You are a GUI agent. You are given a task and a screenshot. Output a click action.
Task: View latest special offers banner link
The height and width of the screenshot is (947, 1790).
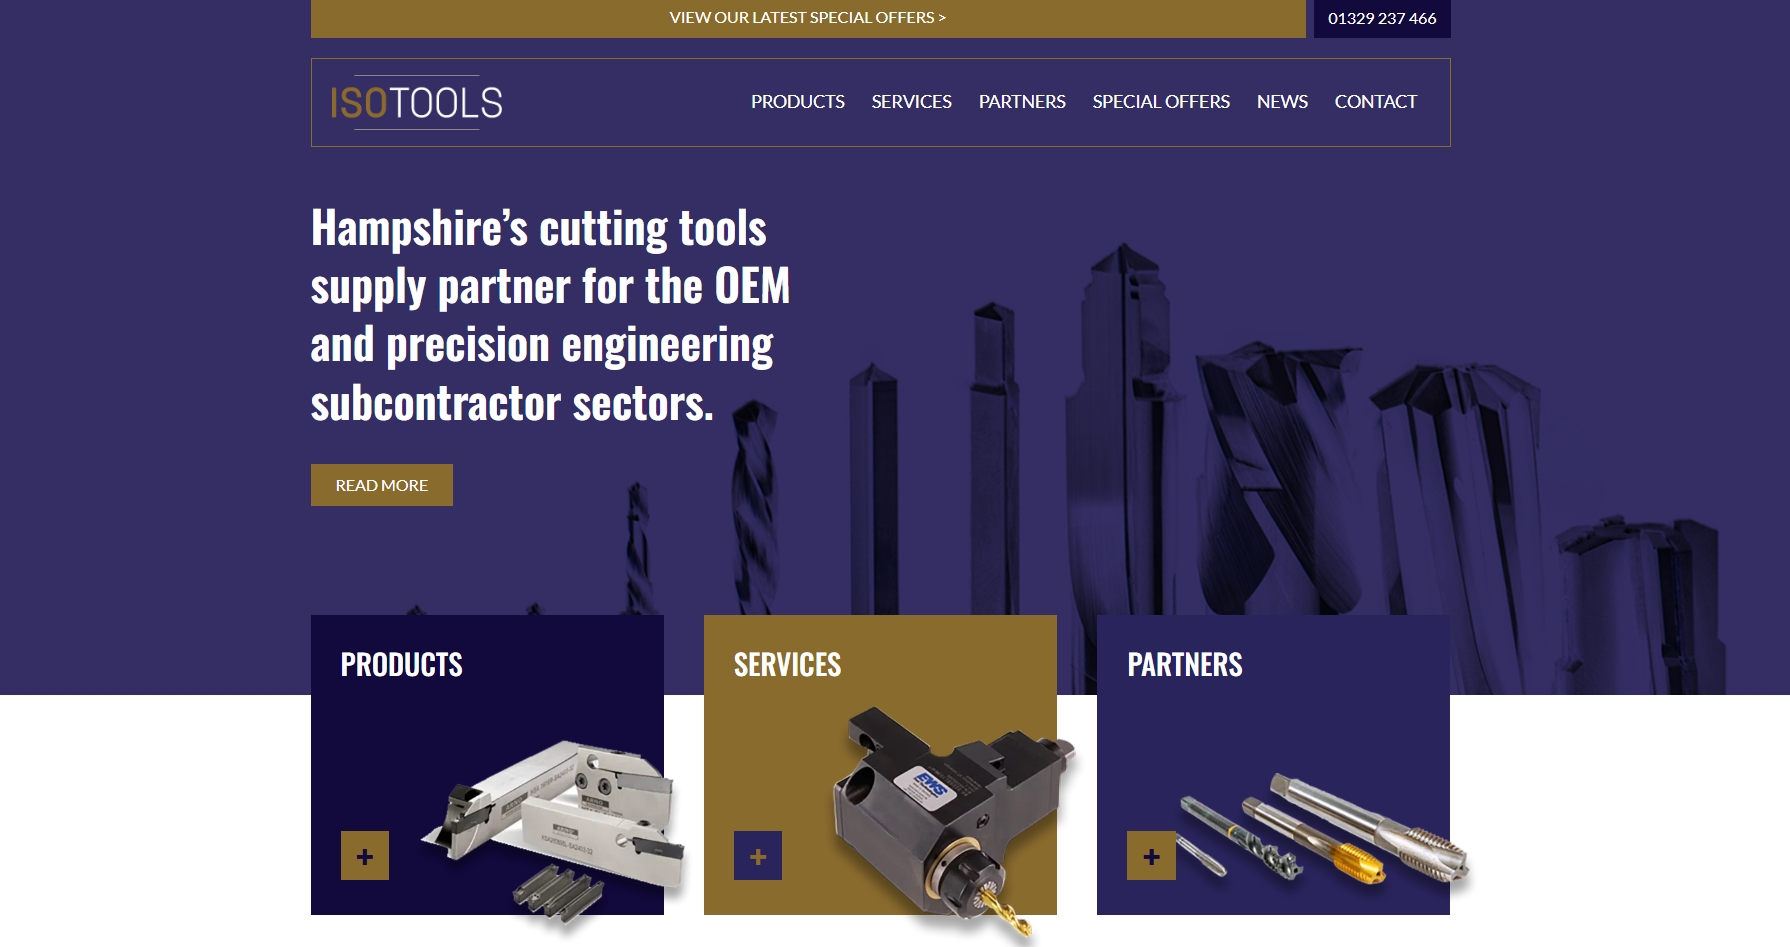click(808, 18)
